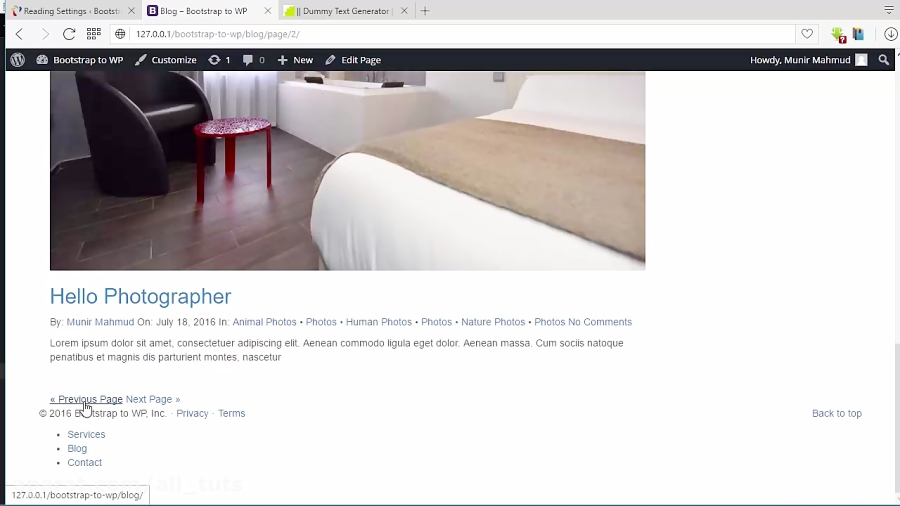Image resolution: width=900 pixels, height=506 pixels.
Task: Click the Back to top link
Action: [x=837, y=413]
